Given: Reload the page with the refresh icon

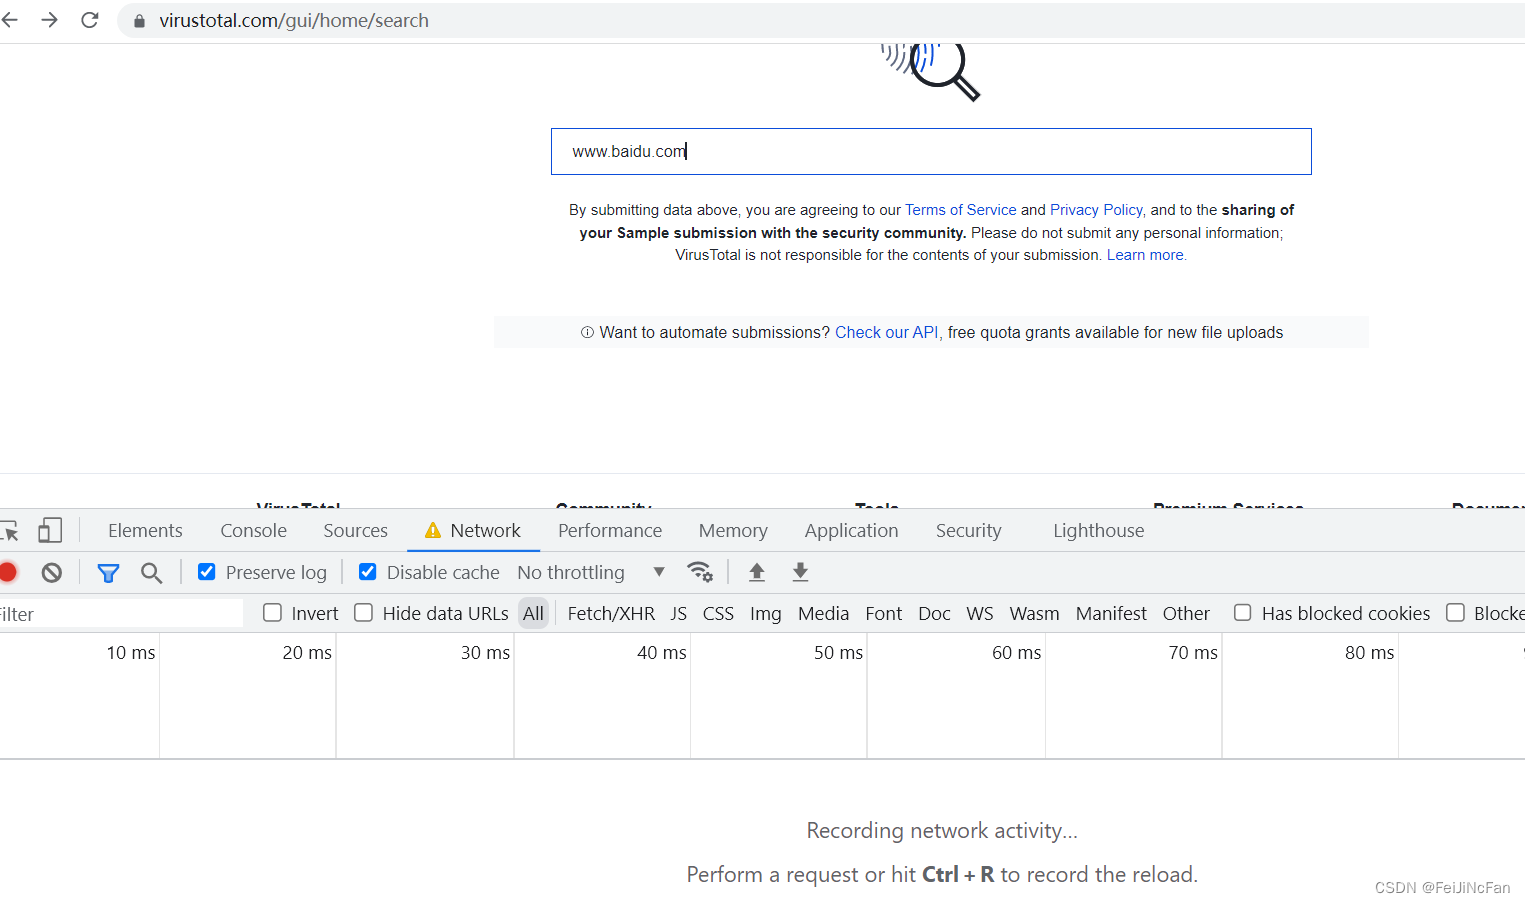Looking at the screenshot, I should (90, 20).
